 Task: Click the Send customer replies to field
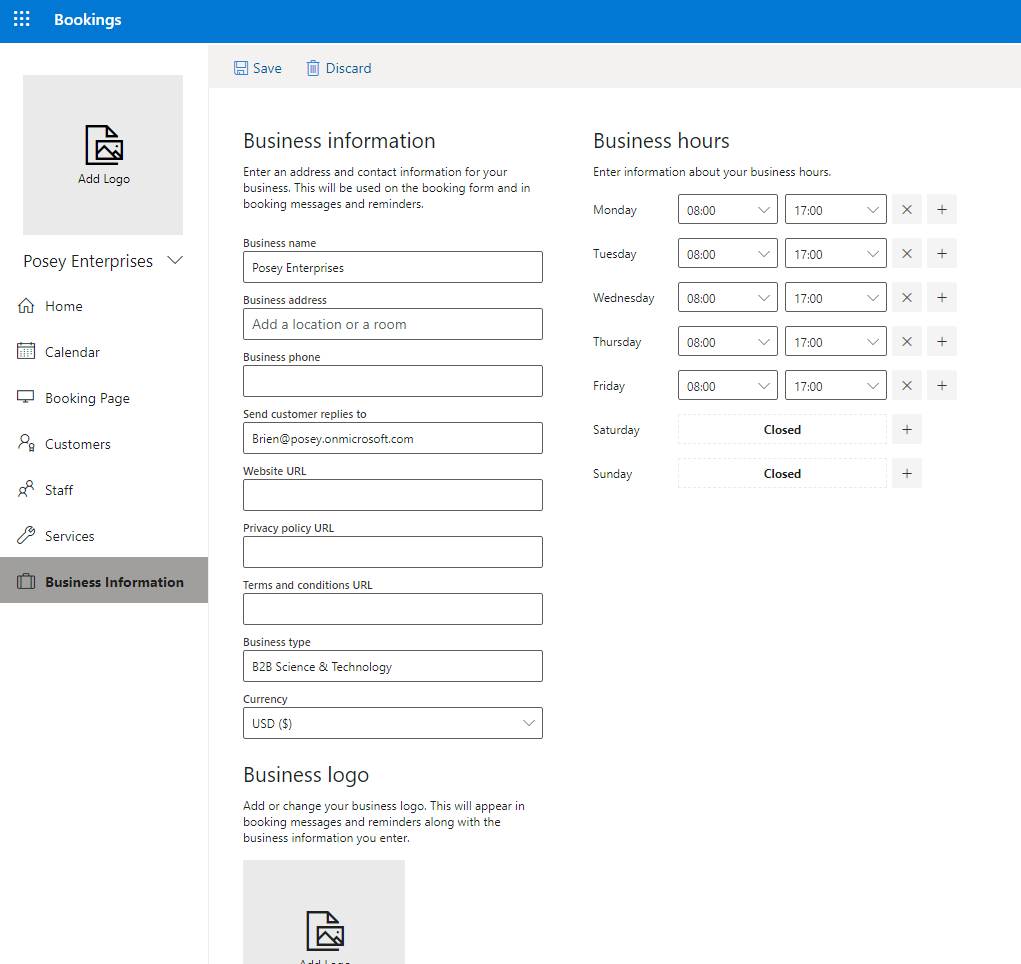pyautogui.click(x=393, y=438)
